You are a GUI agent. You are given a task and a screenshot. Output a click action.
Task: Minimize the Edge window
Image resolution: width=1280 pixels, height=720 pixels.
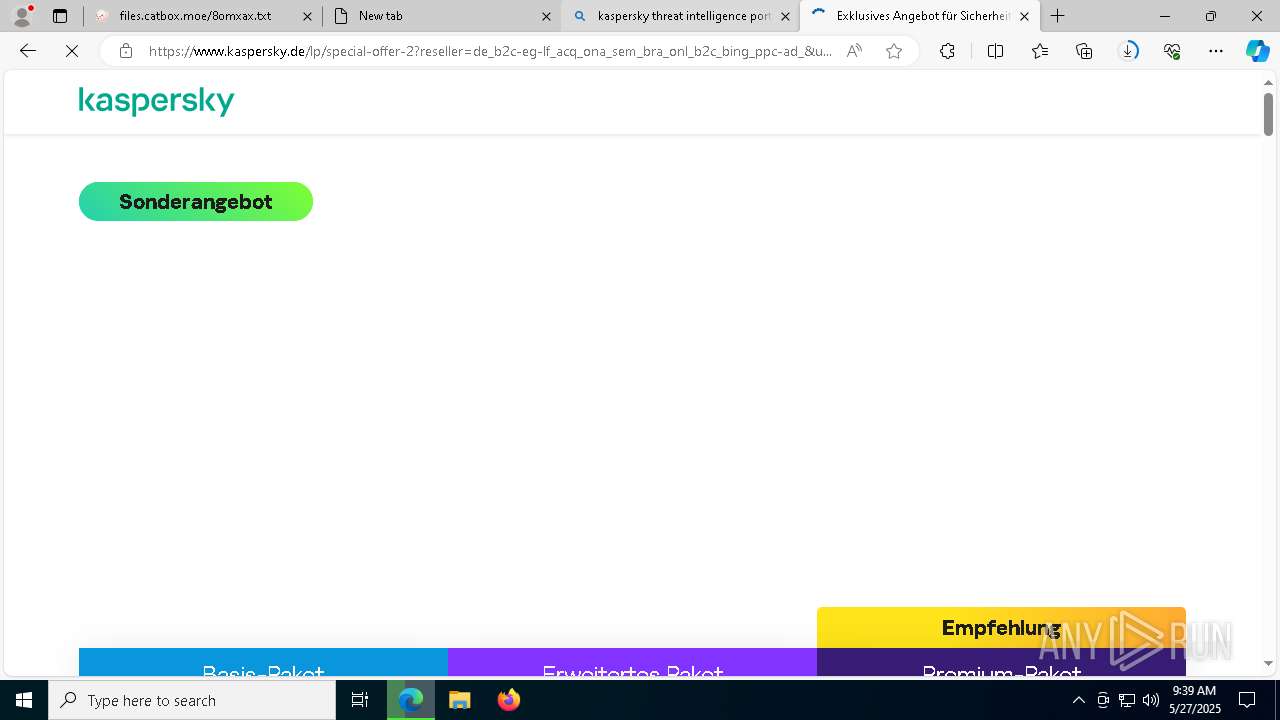[1164, 16]
